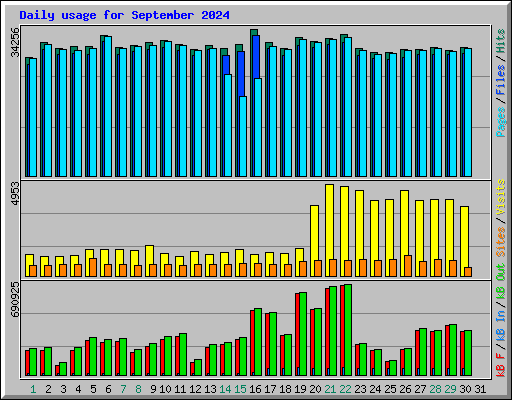This screenshot has height=400, width=512.
Task: Click the day 22 x-axis label
Action: coord(345,389)
